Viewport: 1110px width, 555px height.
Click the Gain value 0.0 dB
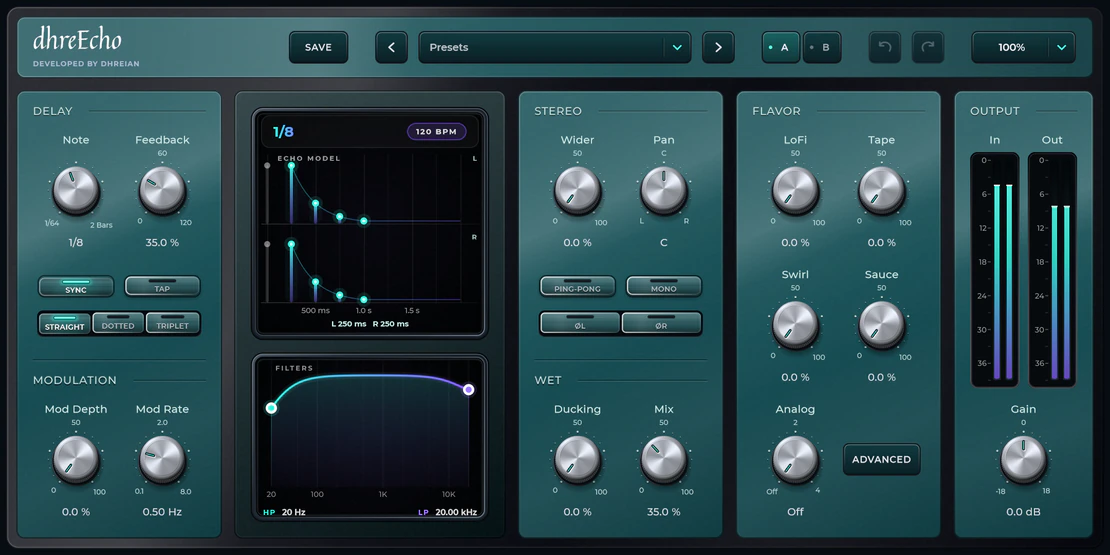click(1023, 512)
